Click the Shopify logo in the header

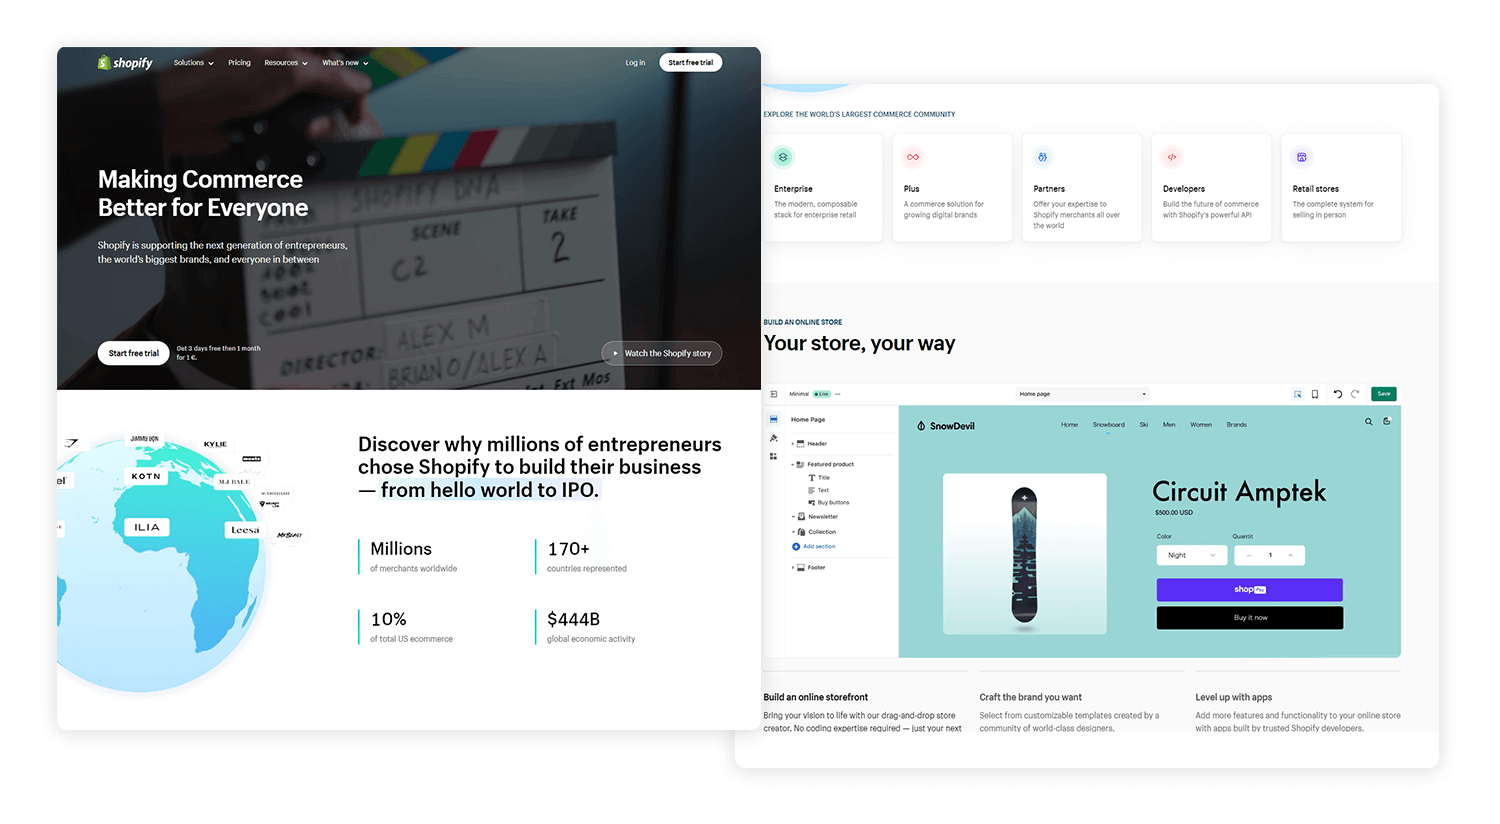click(x=125, y=62)
